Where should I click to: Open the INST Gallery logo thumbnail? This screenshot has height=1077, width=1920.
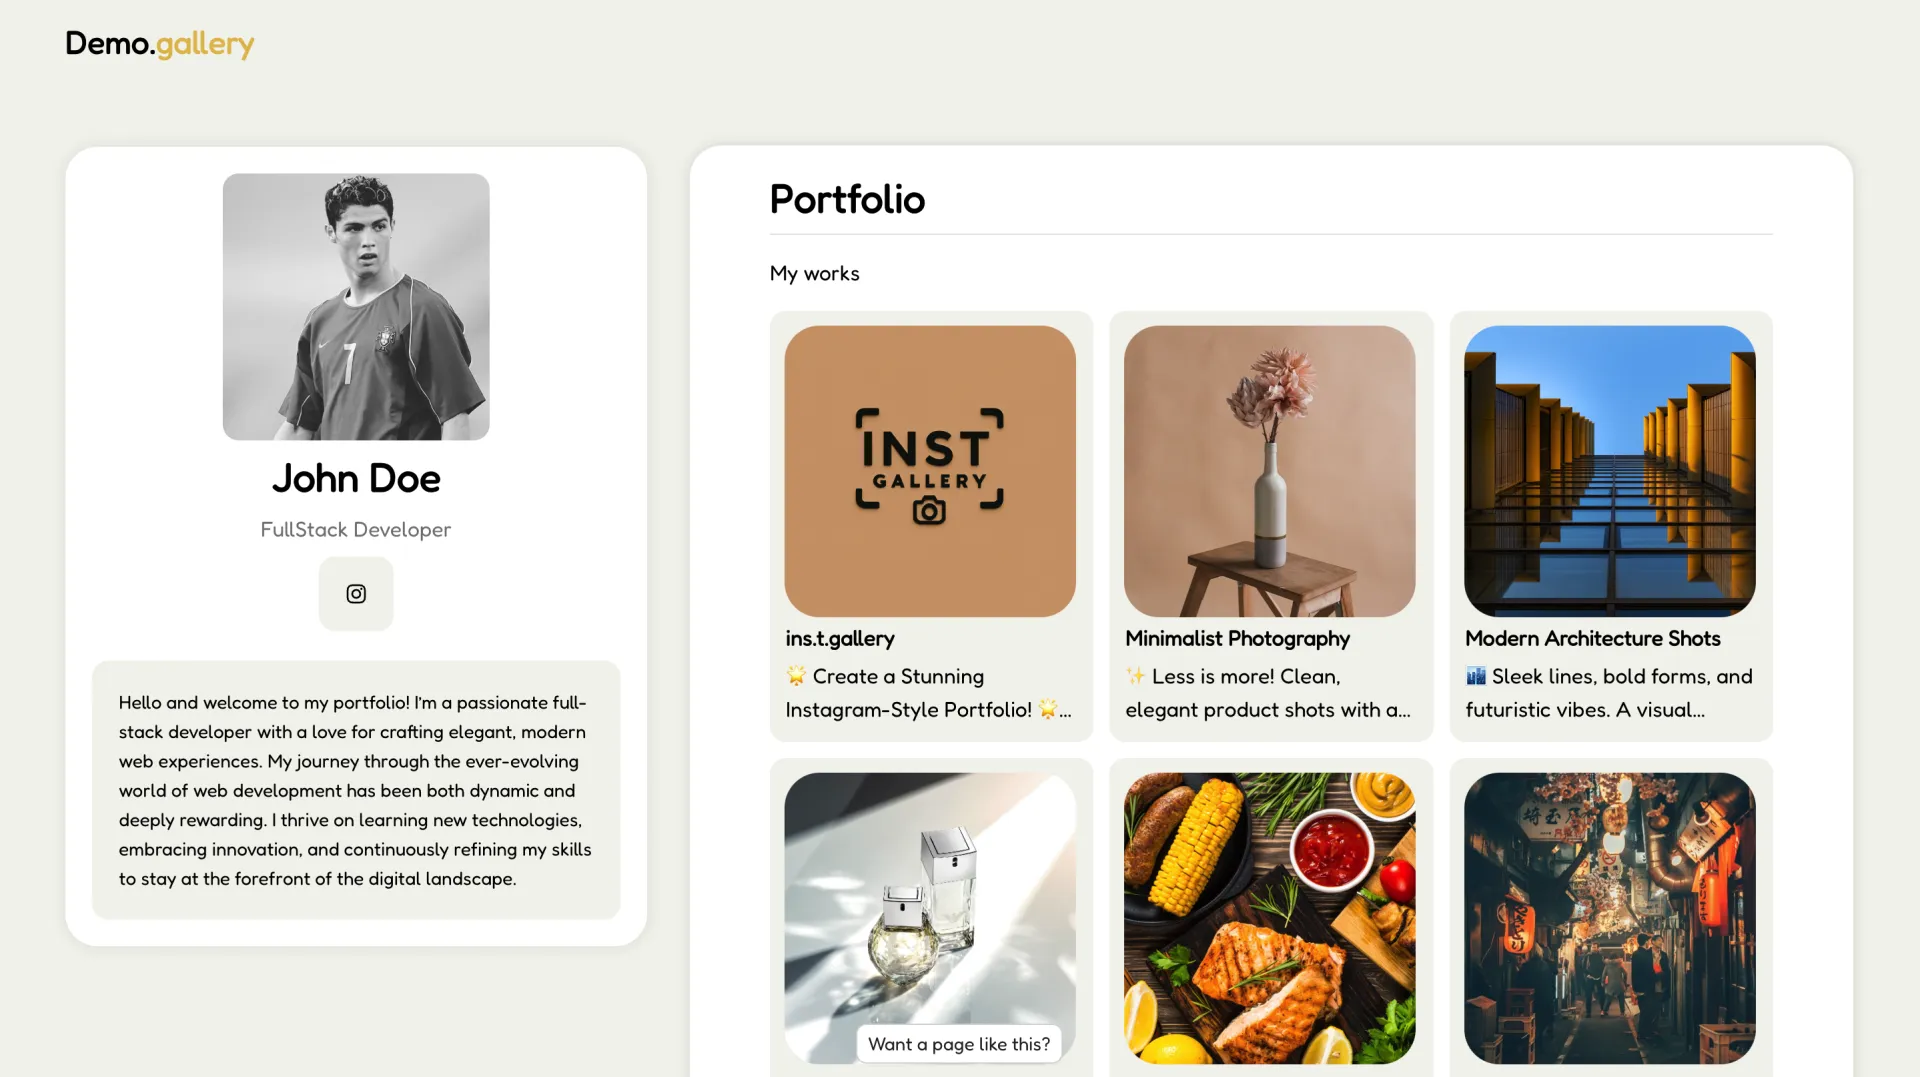(930, 471)
